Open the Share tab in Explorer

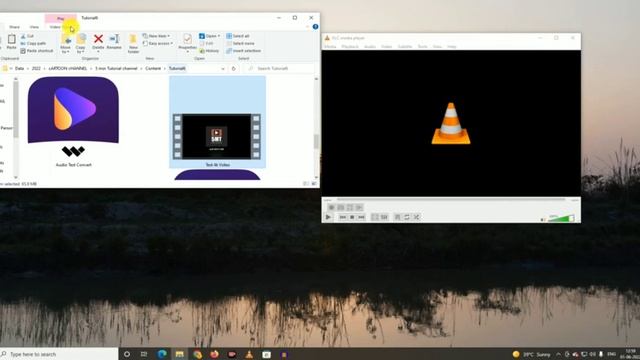14,27
